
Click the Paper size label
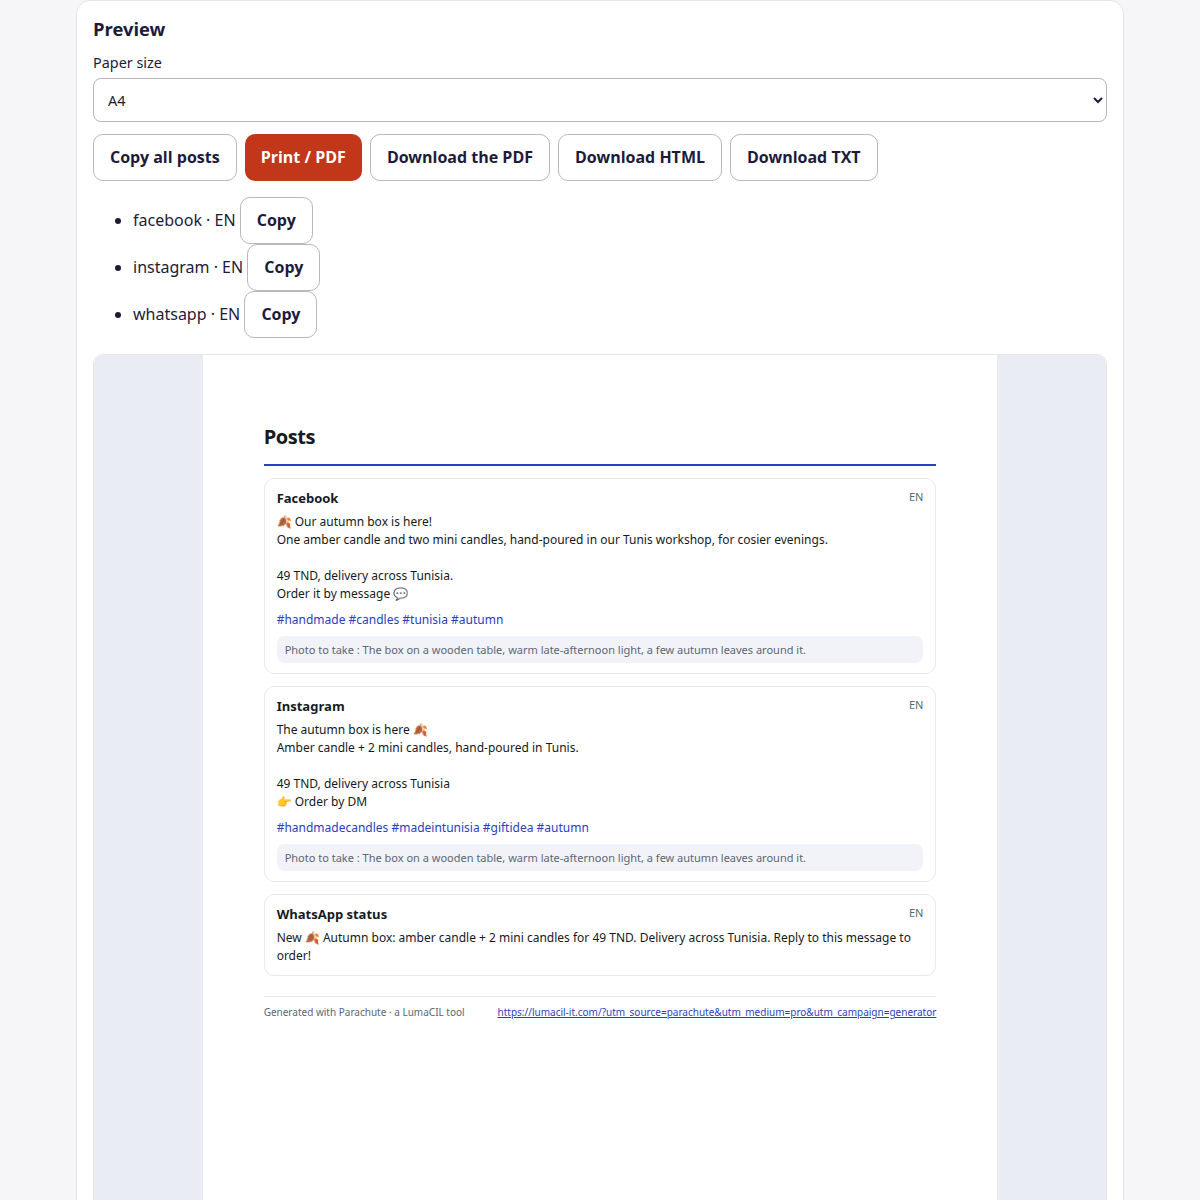click(127, 62)
